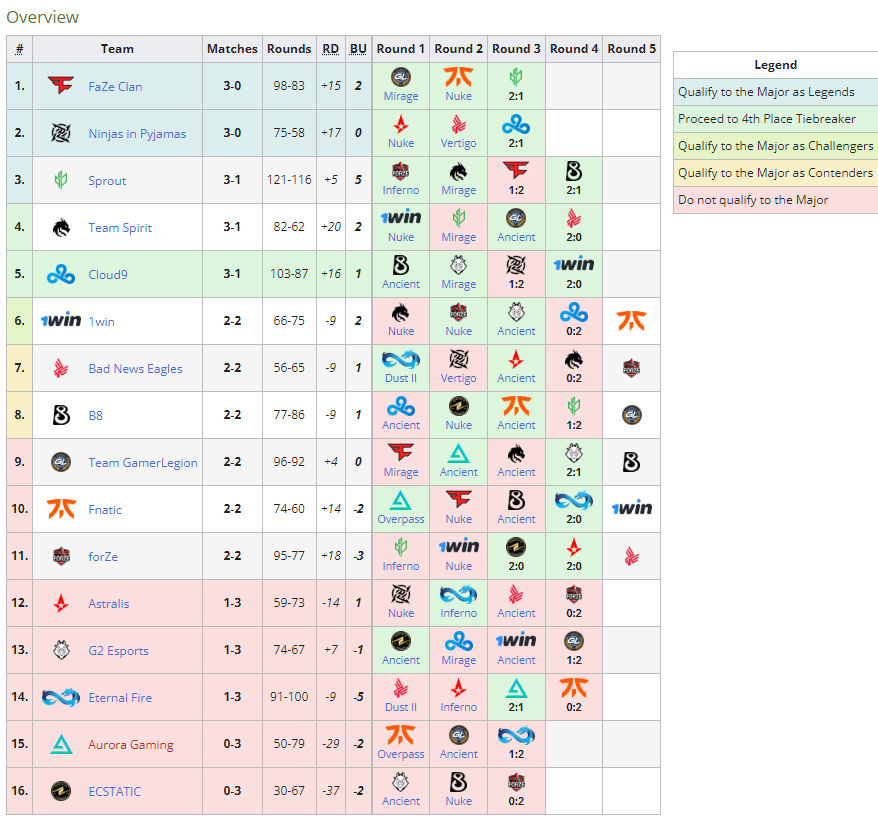Click the BU column header abbreviation
878x823 pixels.
click(358, 49)
